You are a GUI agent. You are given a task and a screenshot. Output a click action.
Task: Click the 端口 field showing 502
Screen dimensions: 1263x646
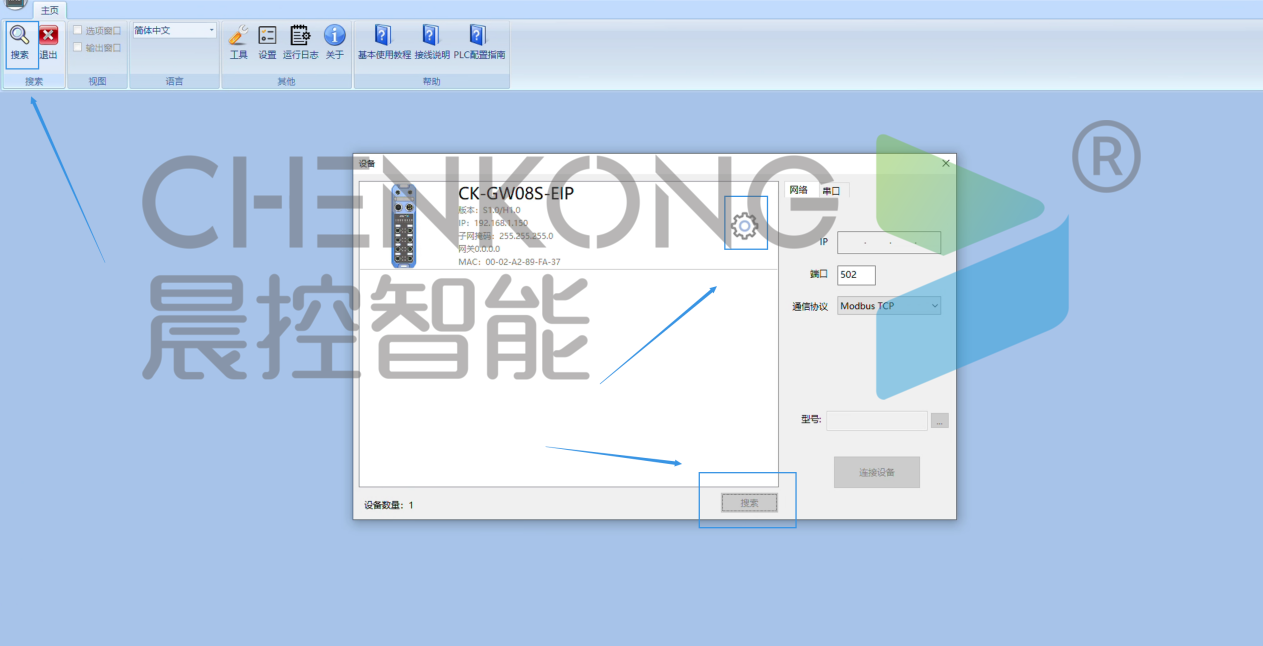click(856, 275)
